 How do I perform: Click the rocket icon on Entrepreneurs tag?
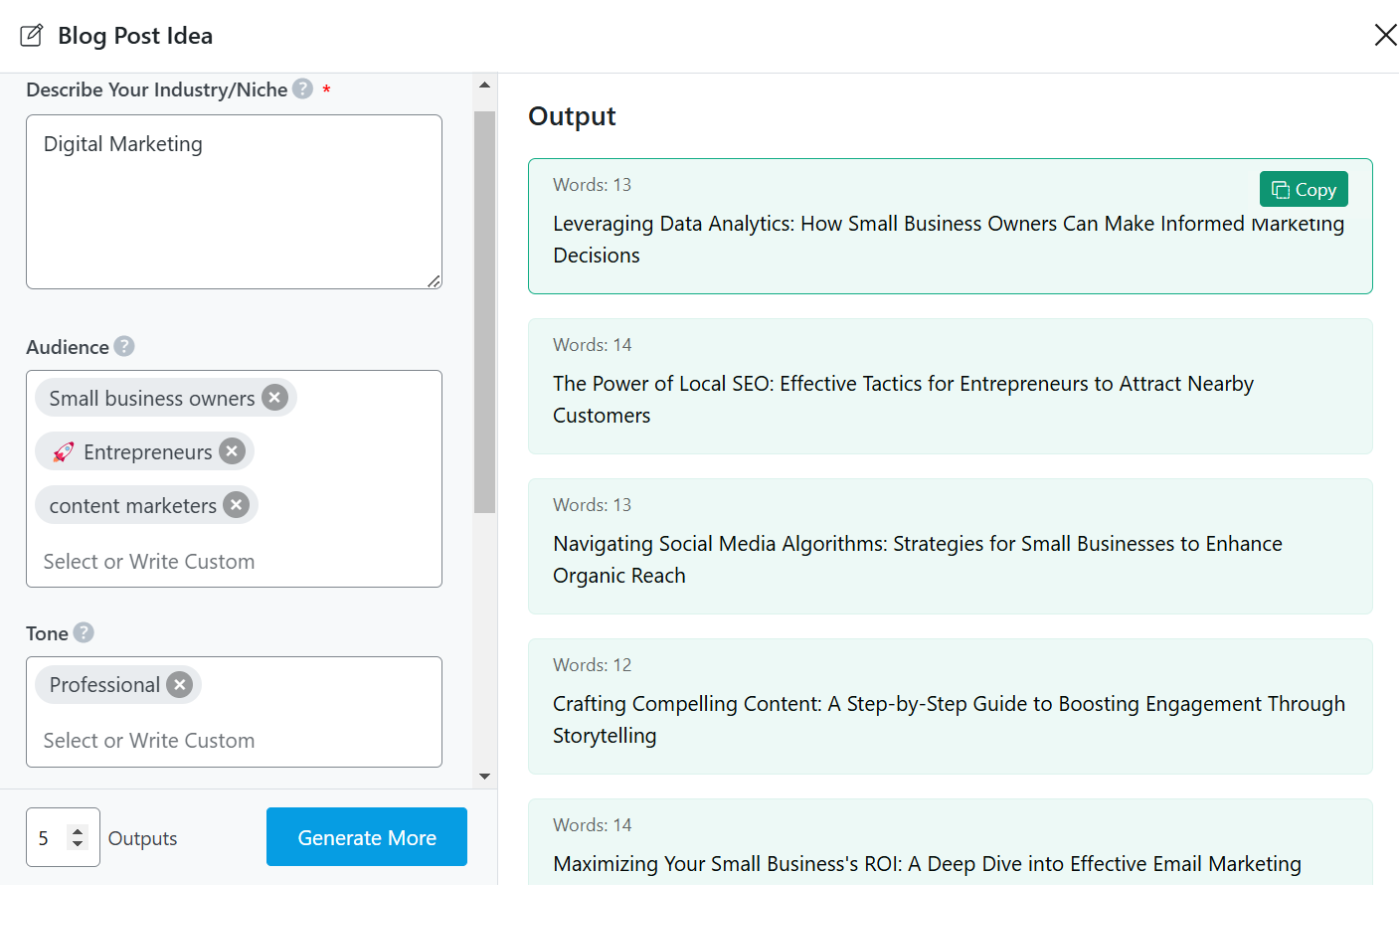(63, 451)
